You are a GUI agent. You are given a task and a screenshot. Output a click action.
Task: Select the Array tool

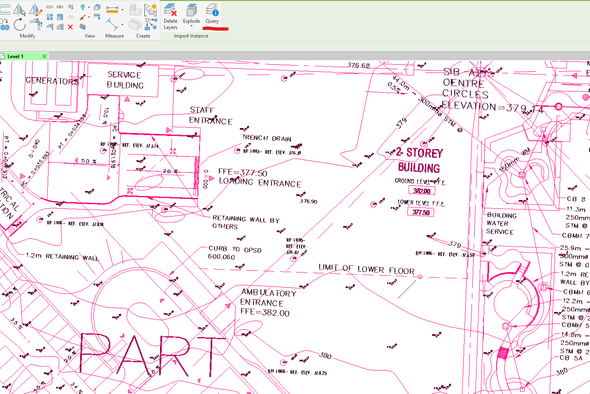tap(50, 17)
